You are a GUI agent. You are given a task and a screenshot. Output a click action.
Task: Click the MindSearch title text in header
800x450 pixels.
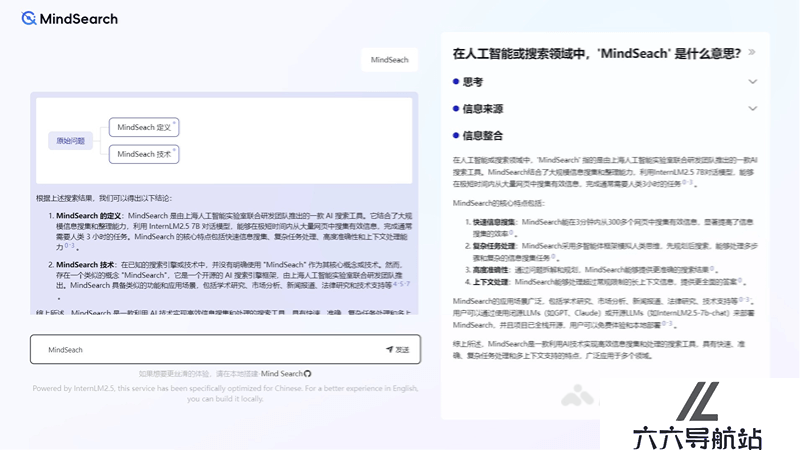79,19
